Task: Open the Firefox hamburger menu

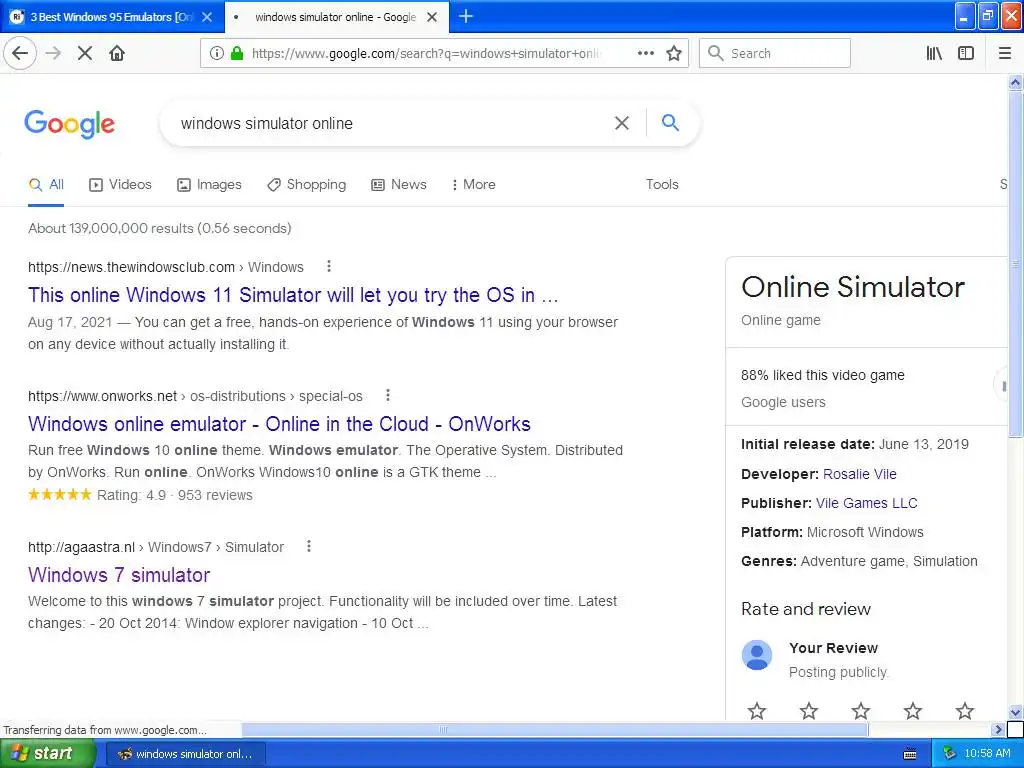Action: click(1005, 54)
